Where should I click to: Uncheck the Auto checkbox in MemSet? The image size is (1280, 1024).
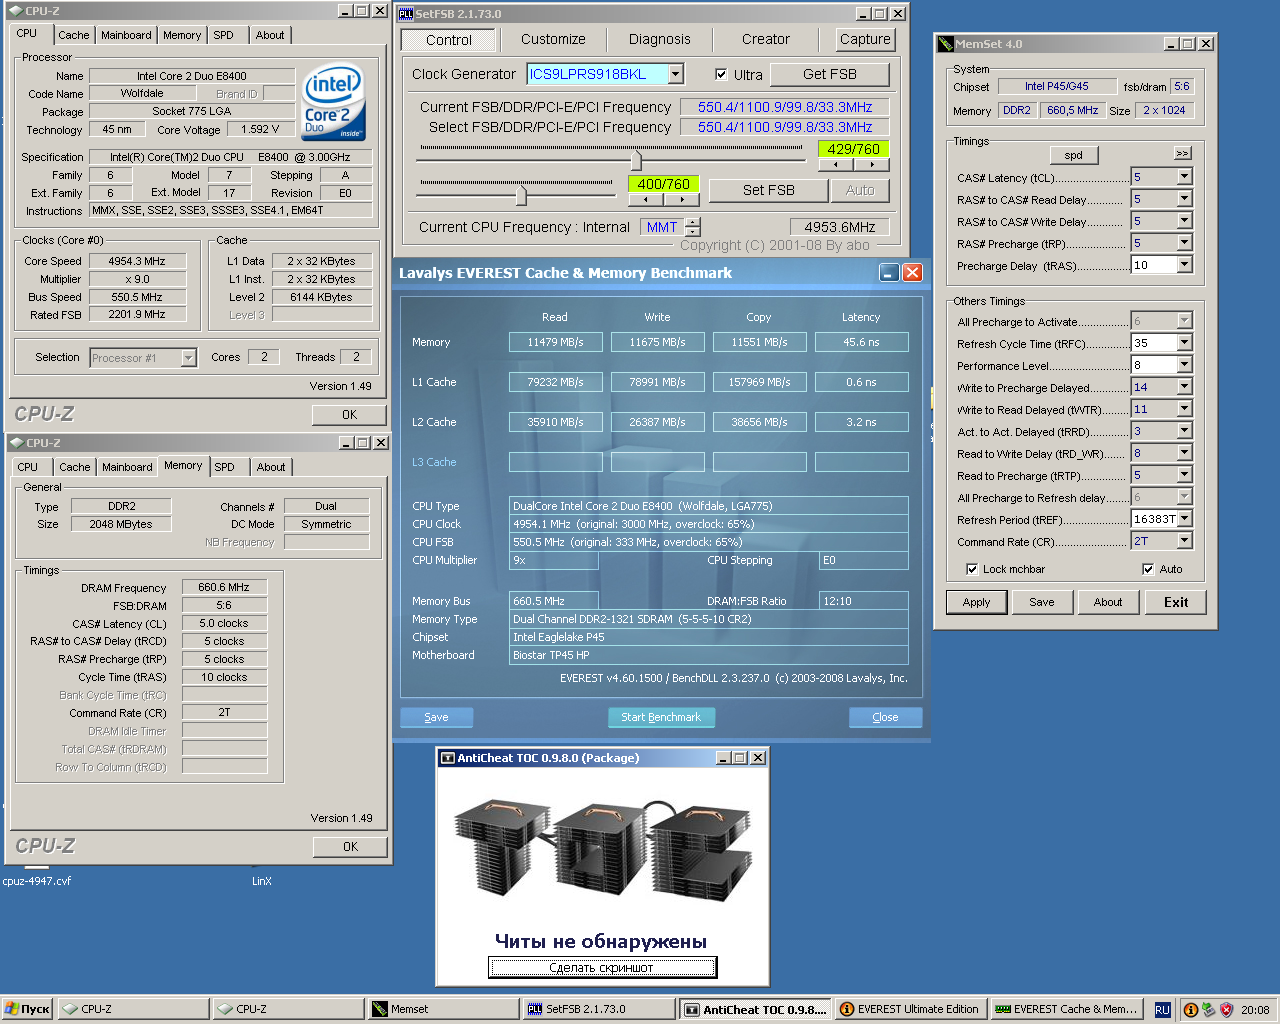coord(1148,569)
